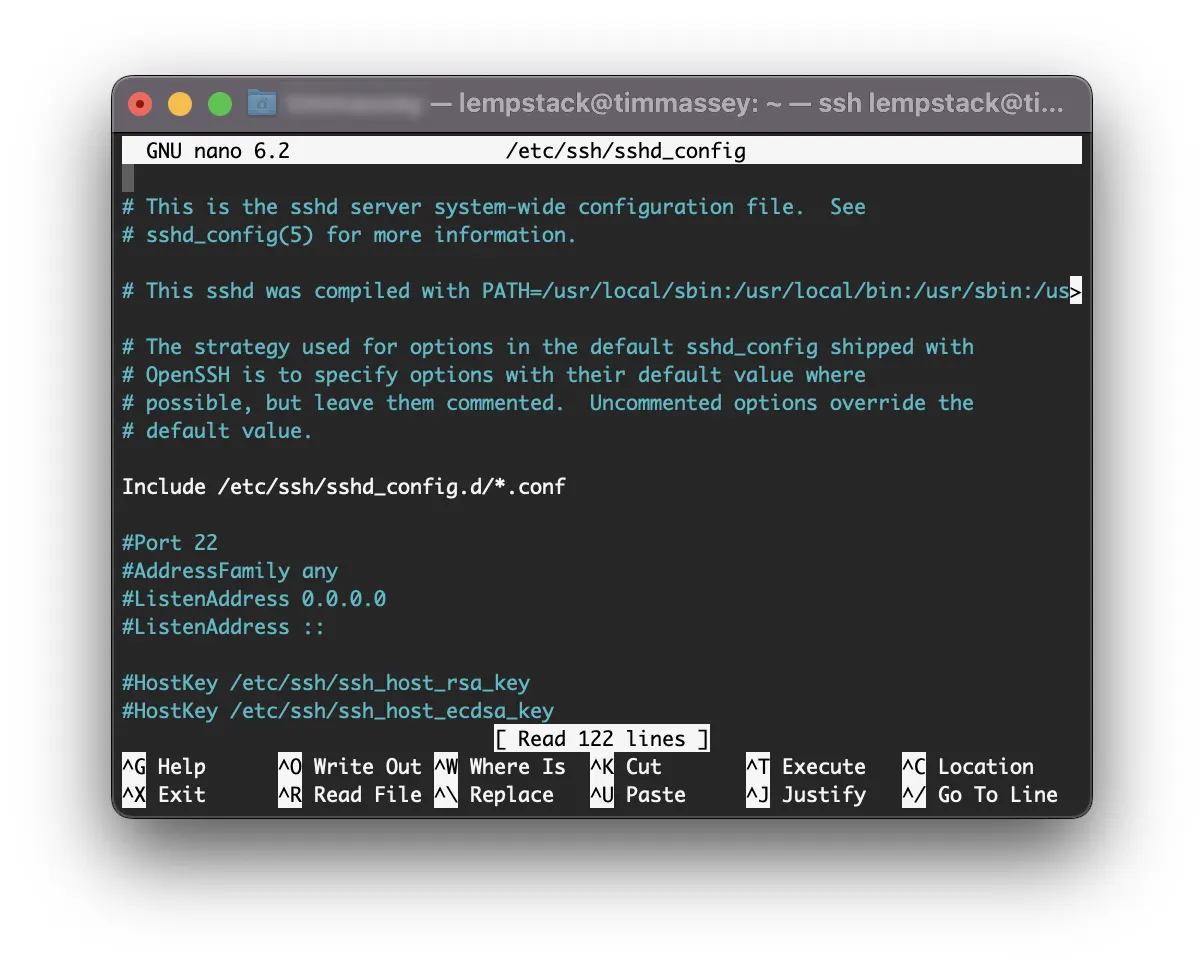This screenshot has width=1204, height=966.
Task: Click the # default value. comment line
Action: (218, 431)
